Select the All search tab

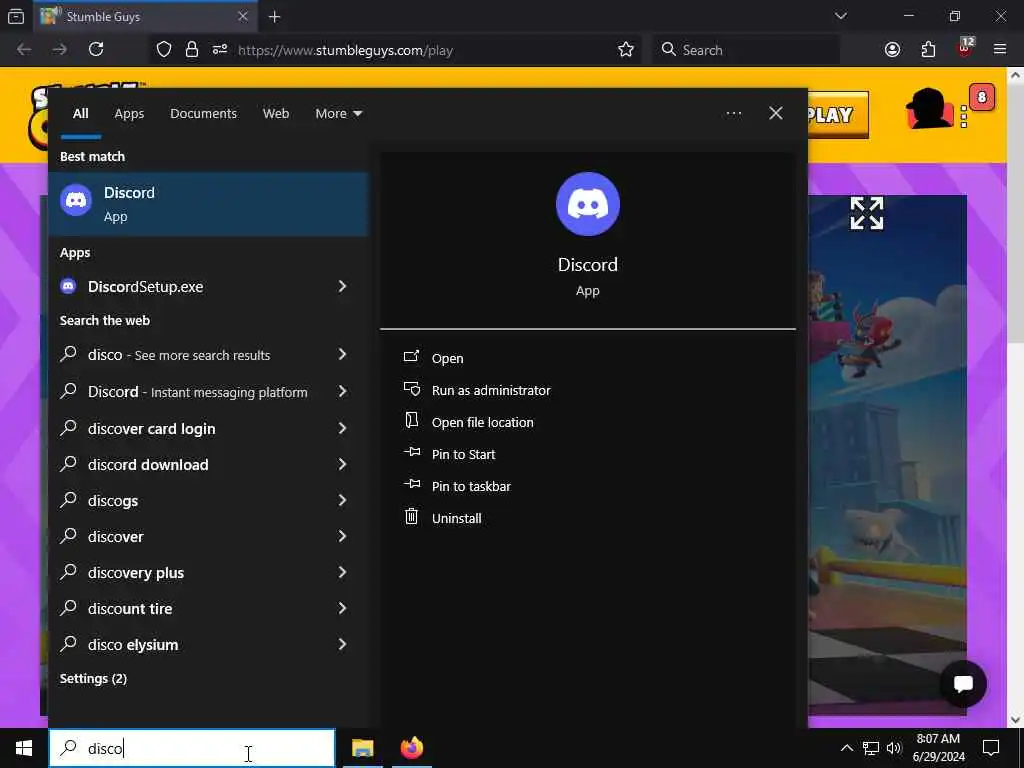coord(80,113)
